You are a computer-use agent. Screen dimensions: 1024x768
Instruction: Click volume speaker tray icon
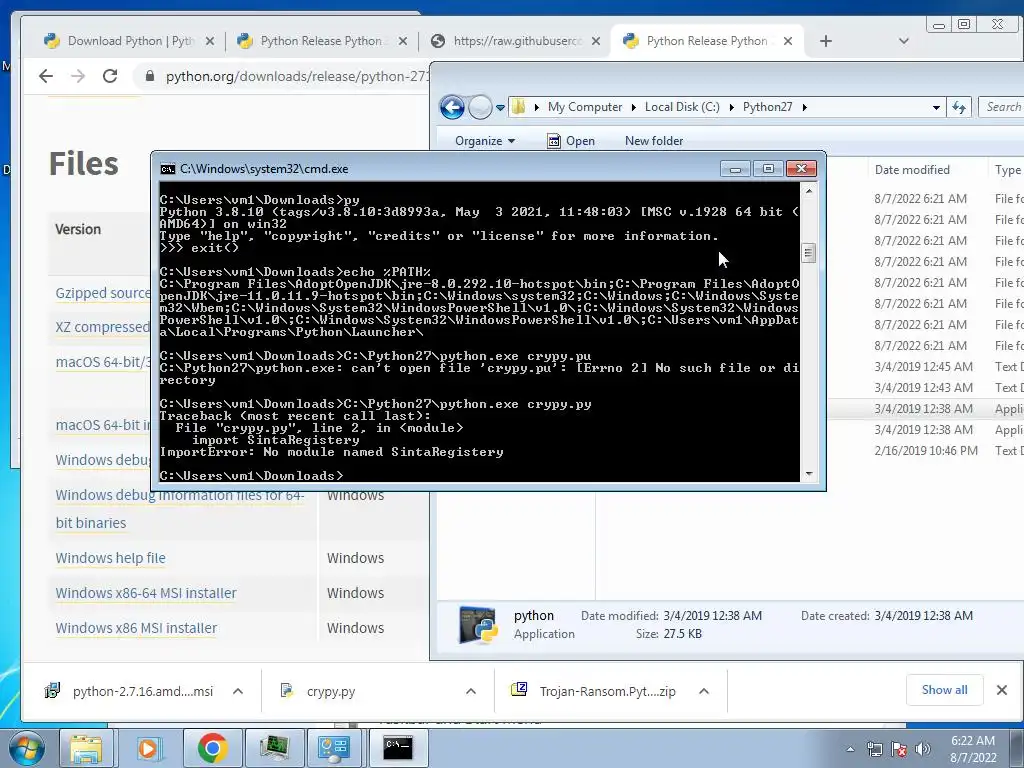(x=923, y=750)
